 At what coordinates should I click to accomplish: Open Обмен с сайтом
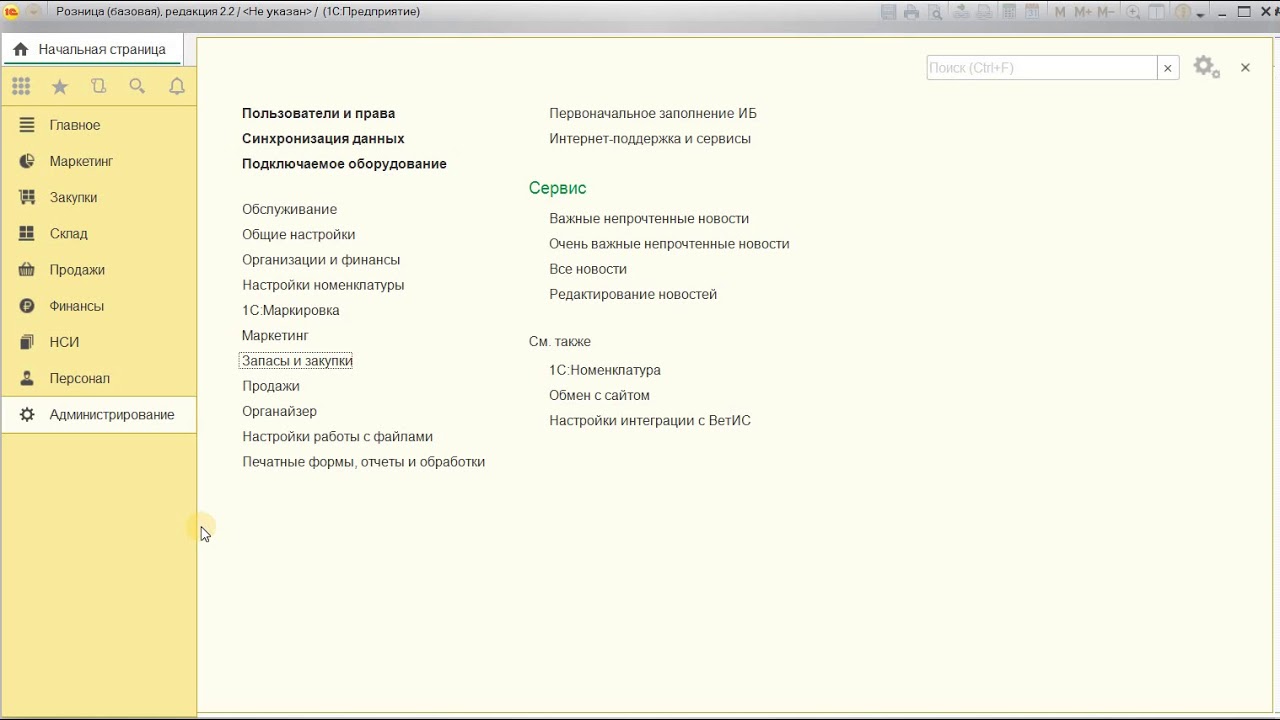tap(599, 395)
